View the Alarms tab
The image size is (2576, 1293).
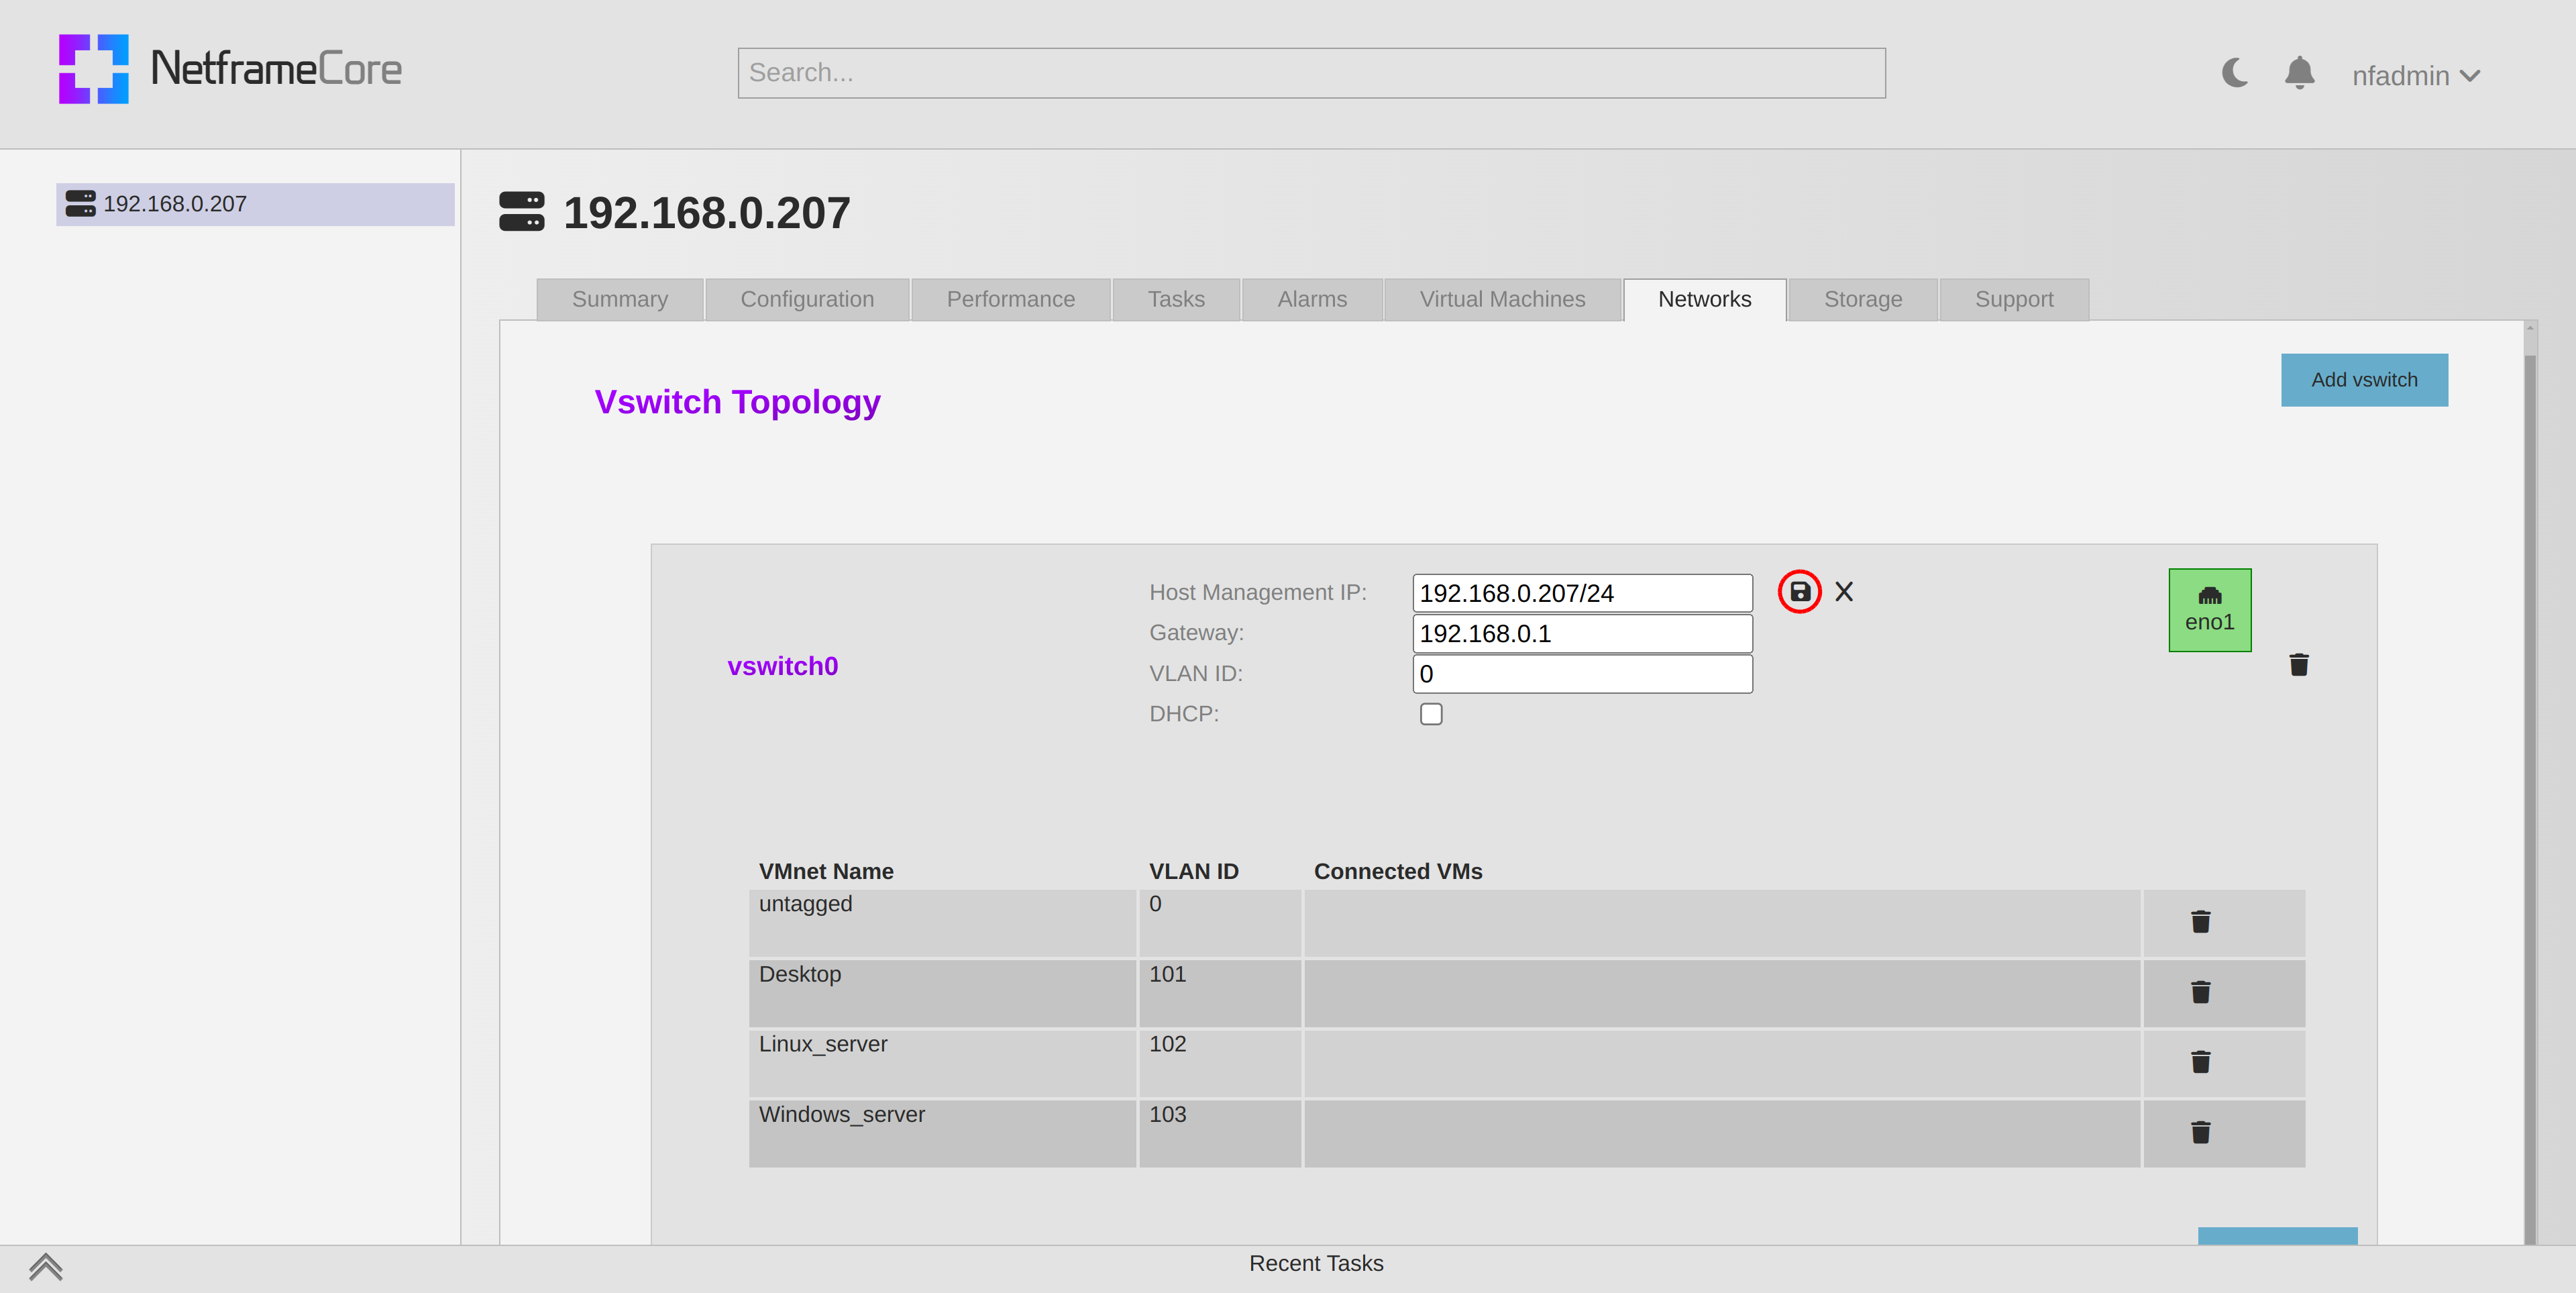click(x=1312, y=299)
